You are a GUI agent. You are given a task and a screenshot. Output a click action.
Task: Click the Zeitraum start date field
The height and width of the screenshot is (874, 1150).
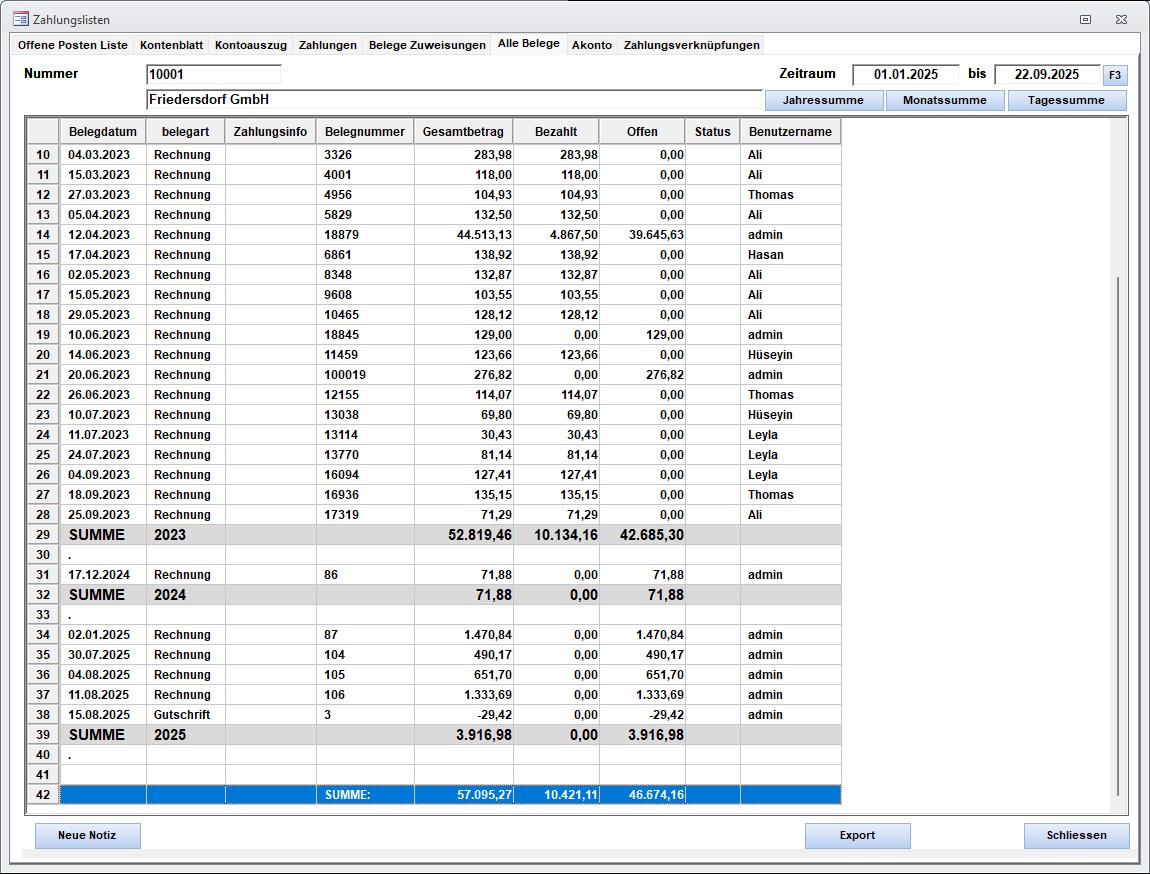[x=905, y=74]
